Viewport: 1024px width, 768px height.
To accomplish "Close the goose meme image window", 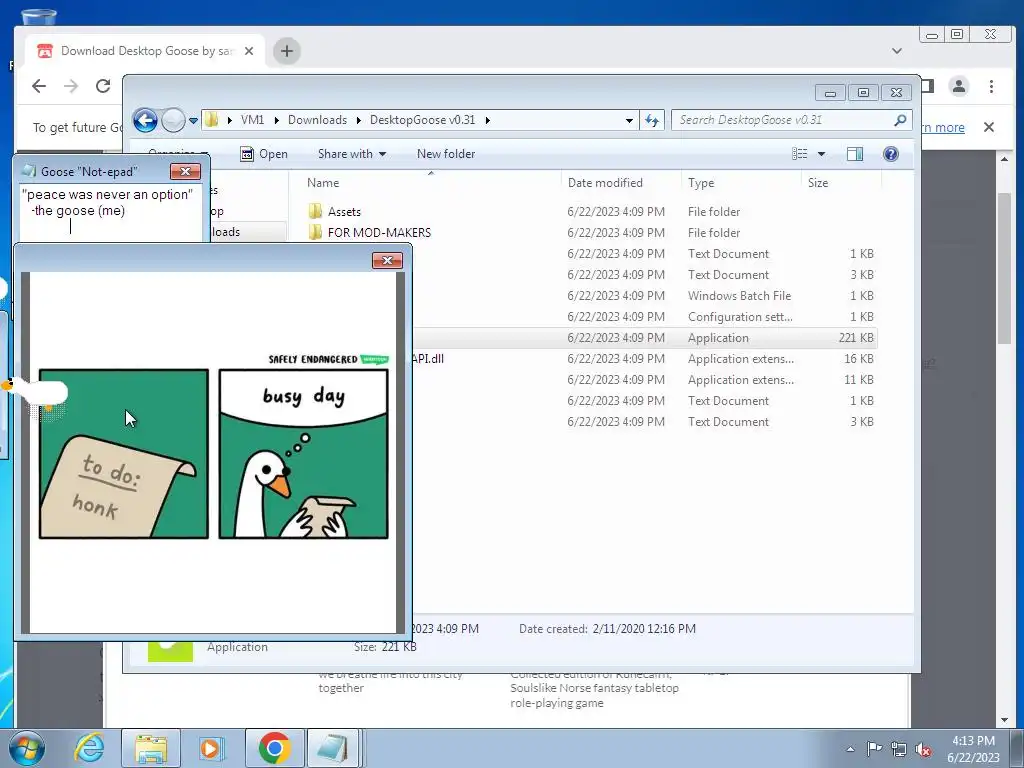I will 387,261.
